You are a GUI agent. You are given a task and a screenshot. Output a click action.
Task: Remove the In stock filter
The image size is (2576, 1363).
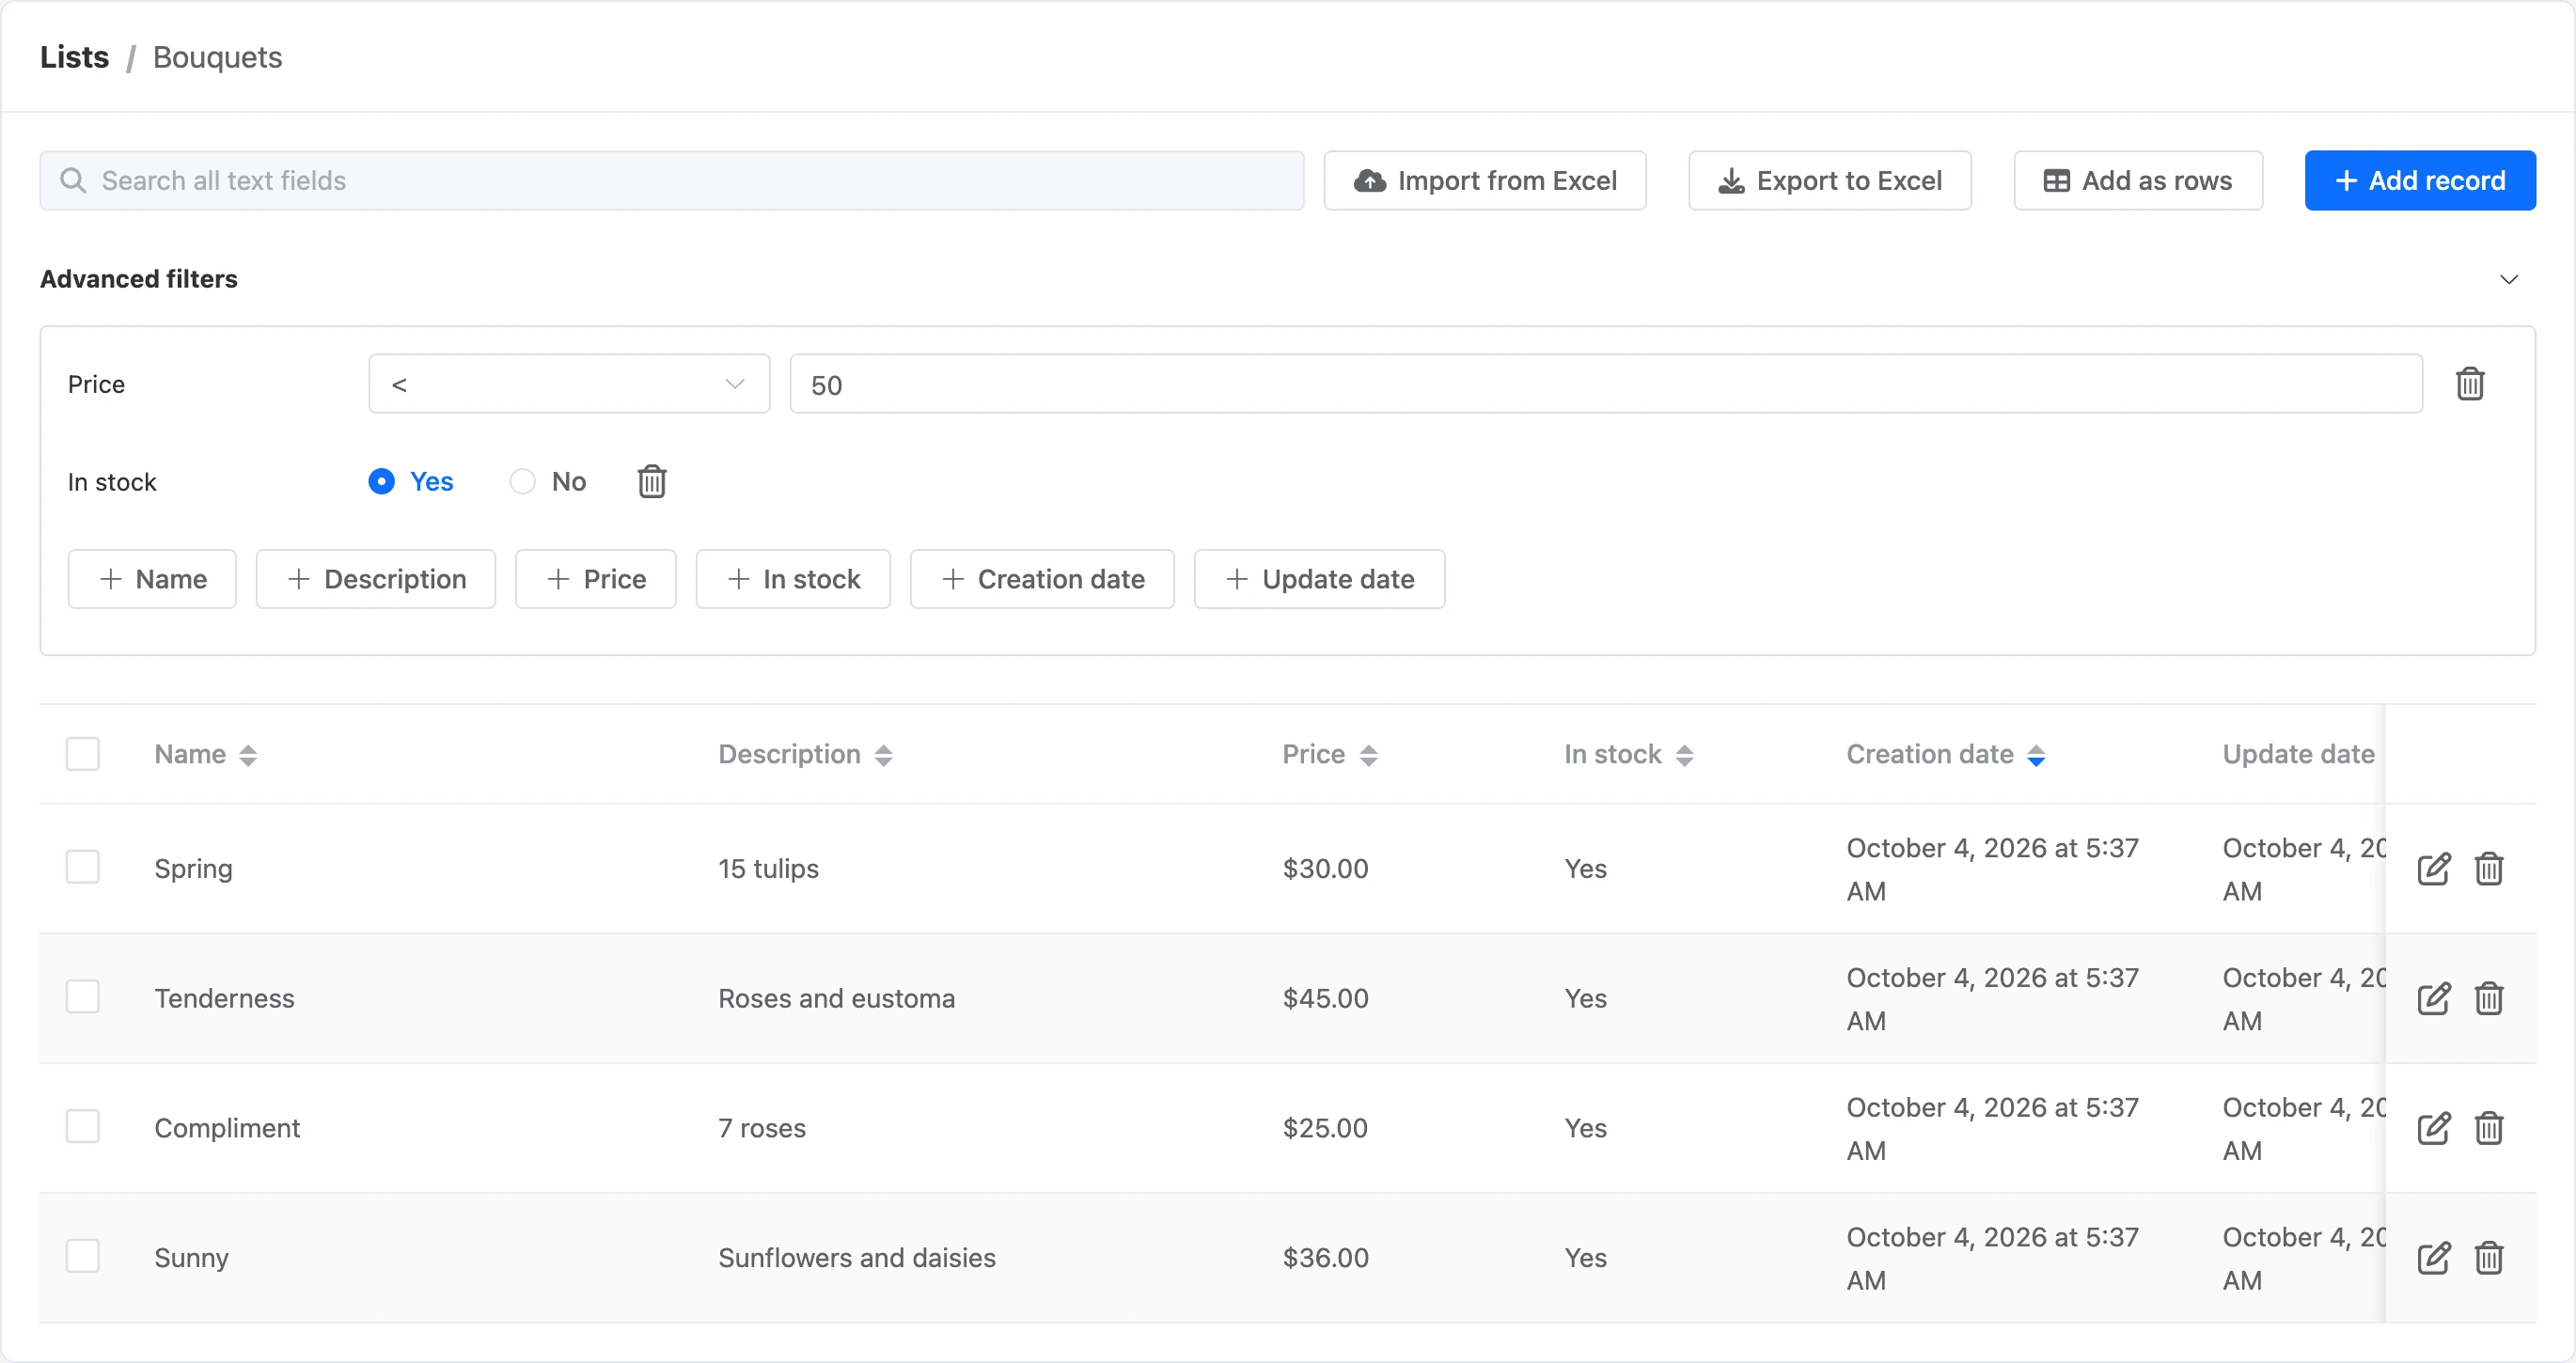[x=652, y=482]
